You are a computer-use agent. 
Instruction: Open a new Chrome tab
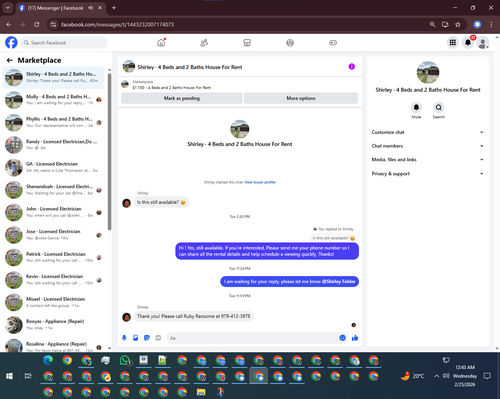[x=114, y=8]
